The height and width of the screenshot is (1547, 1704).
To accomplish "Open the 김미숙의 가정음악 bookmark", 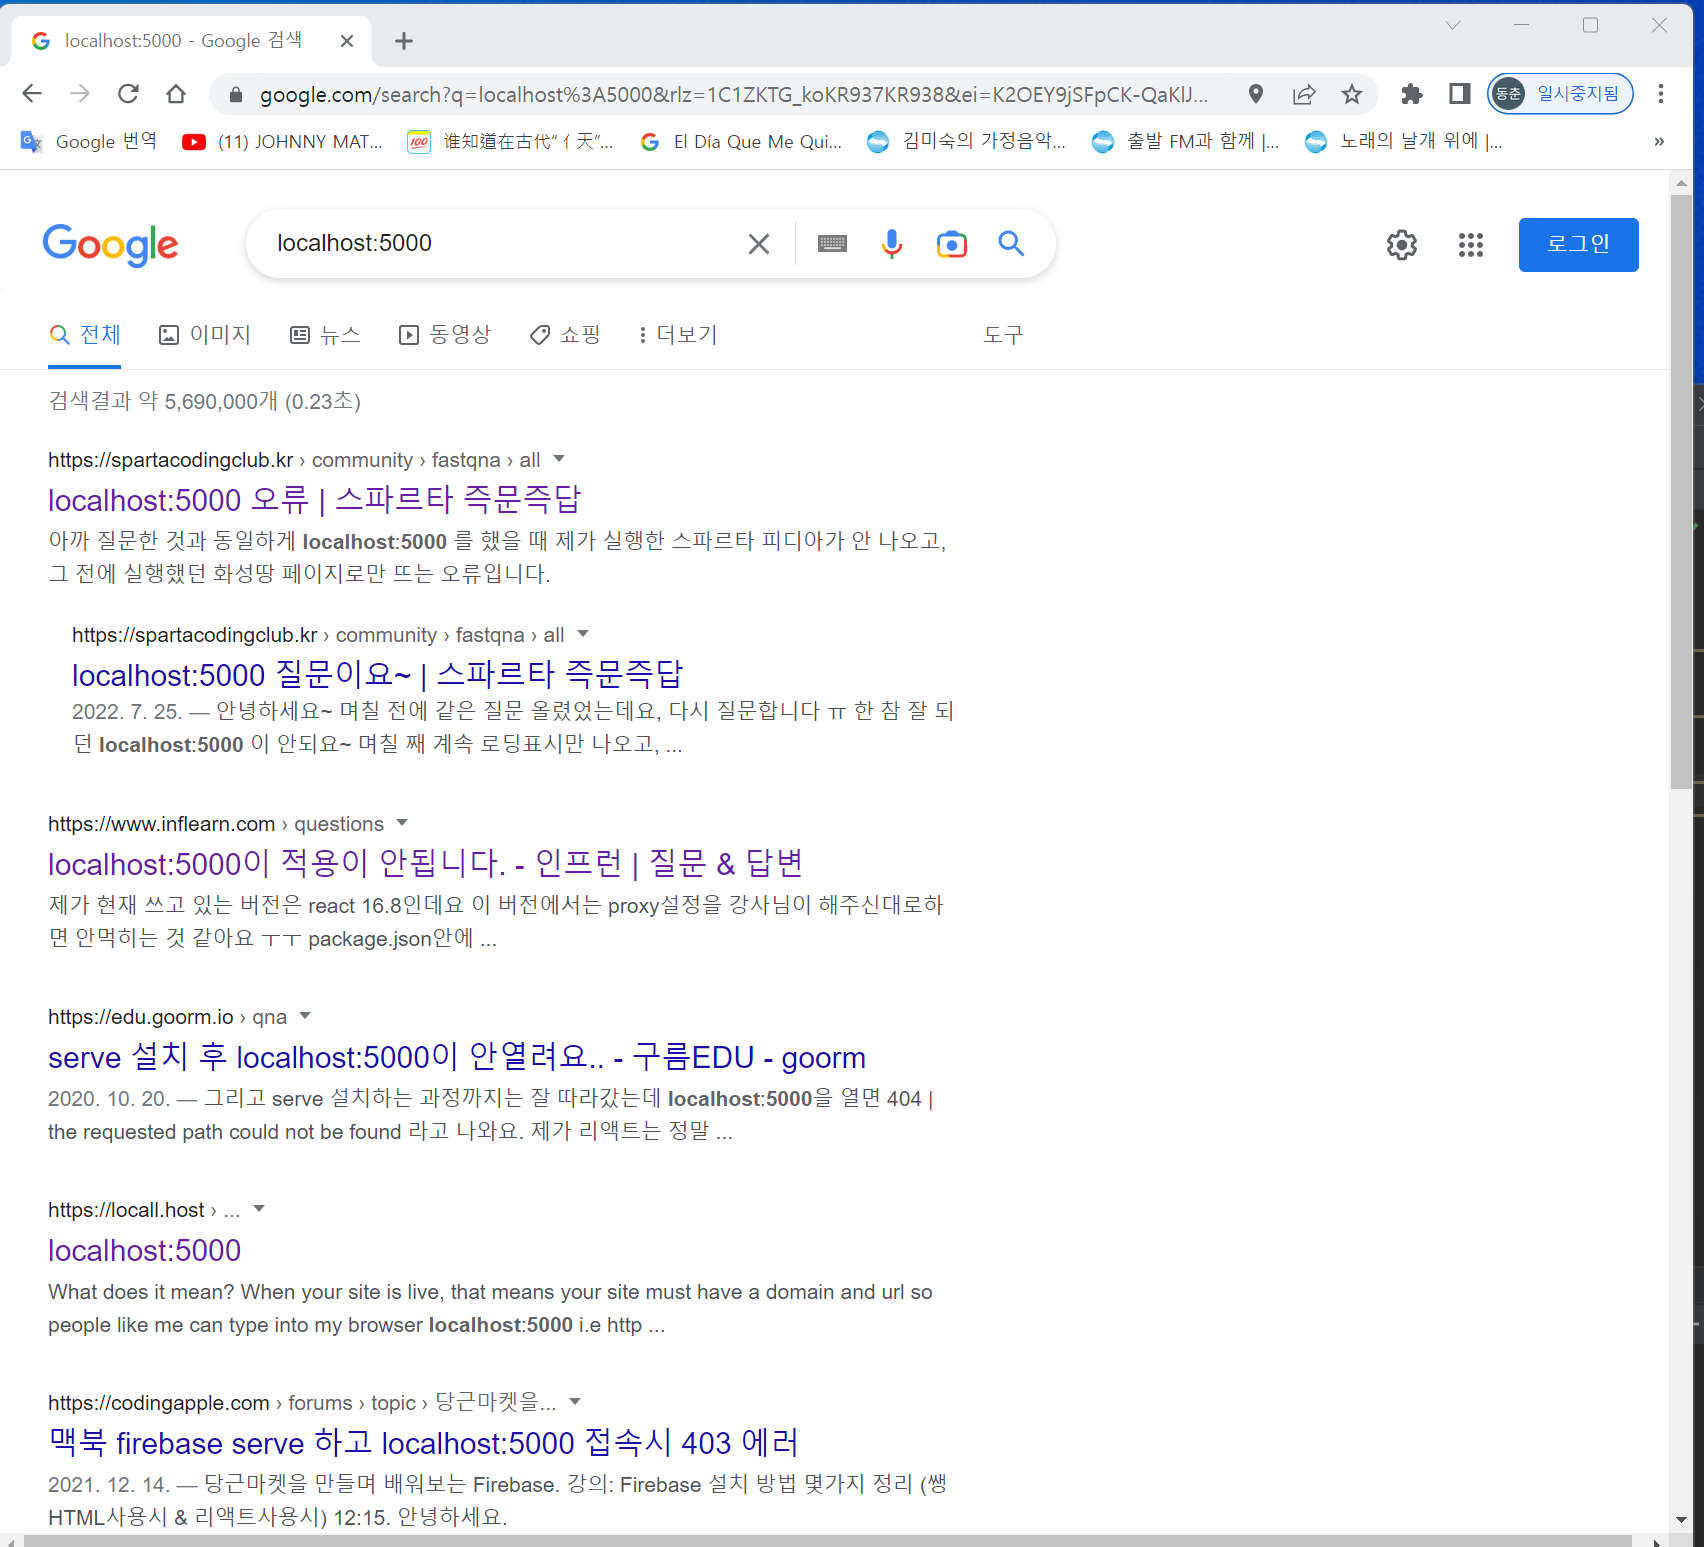I will [966, 142].
